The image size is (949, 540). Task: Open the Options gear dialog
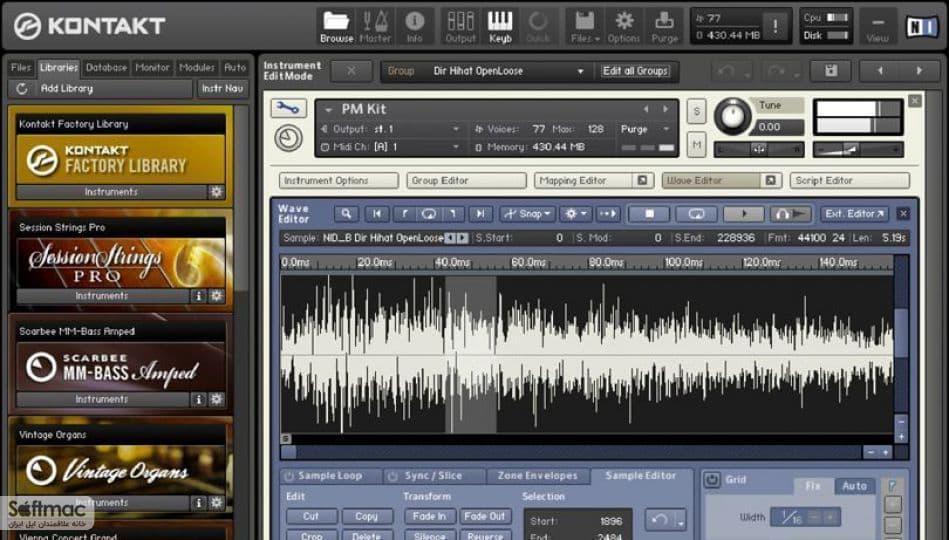point(623,27)
